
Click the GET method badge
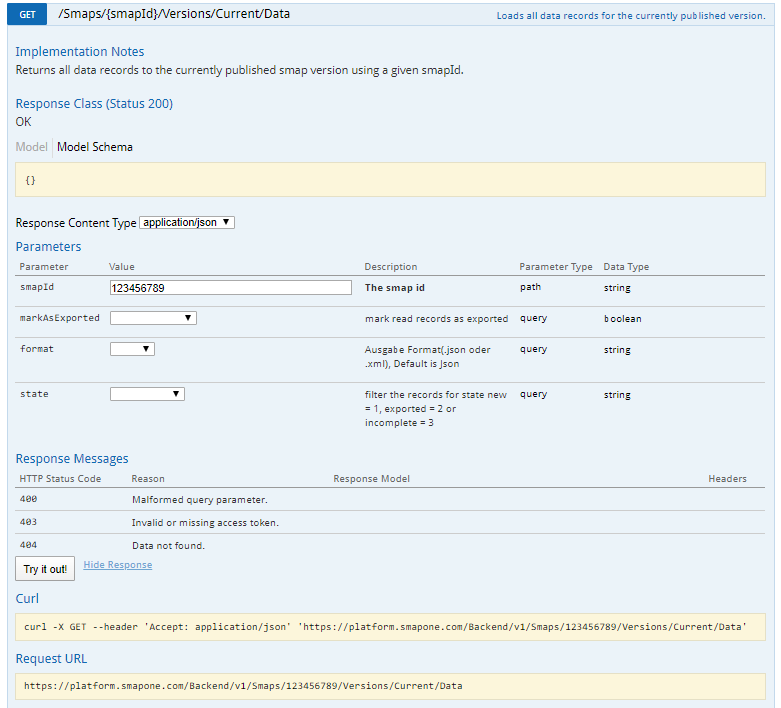[x=27, y=14]
